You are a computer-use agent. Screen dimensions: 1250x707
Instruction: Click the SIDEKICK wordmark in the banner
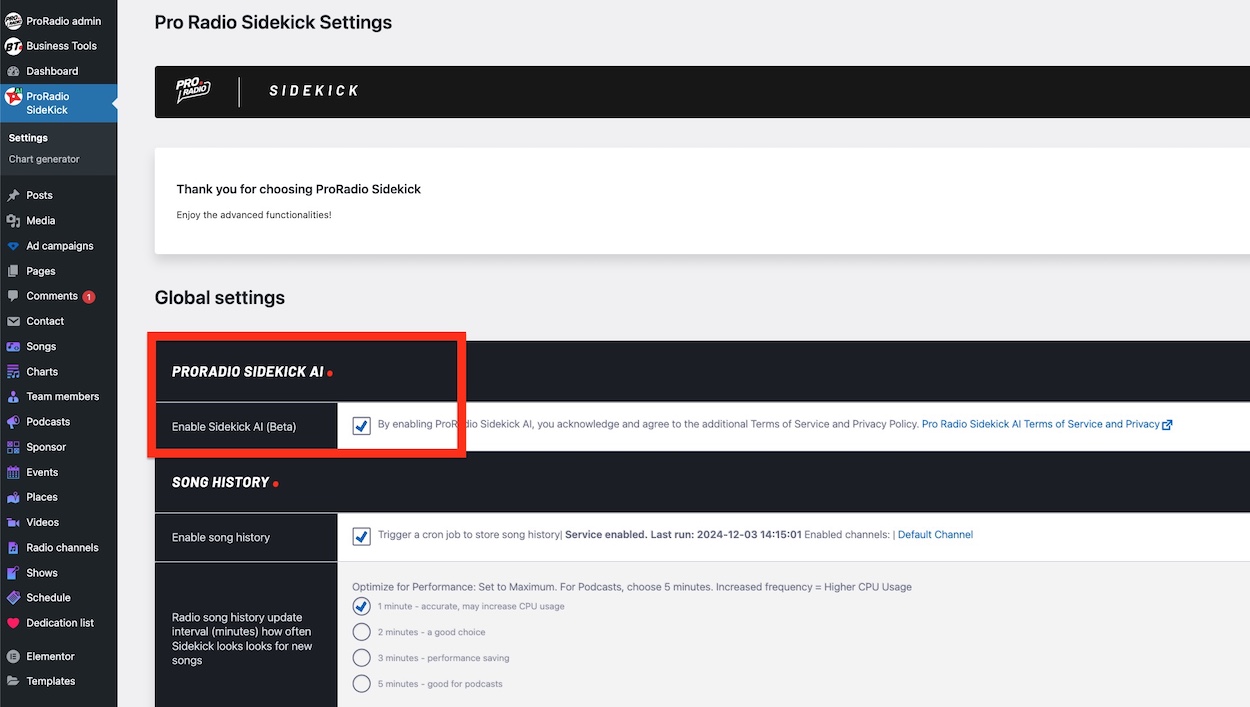(314, 91)
